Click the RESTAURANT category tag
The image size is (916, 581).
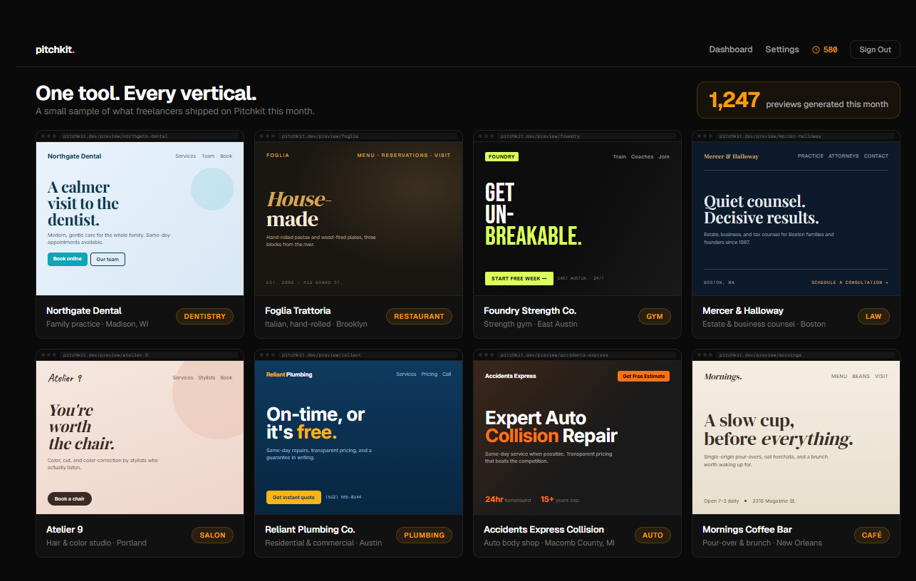pyautogui.click(x=419, y=316)
